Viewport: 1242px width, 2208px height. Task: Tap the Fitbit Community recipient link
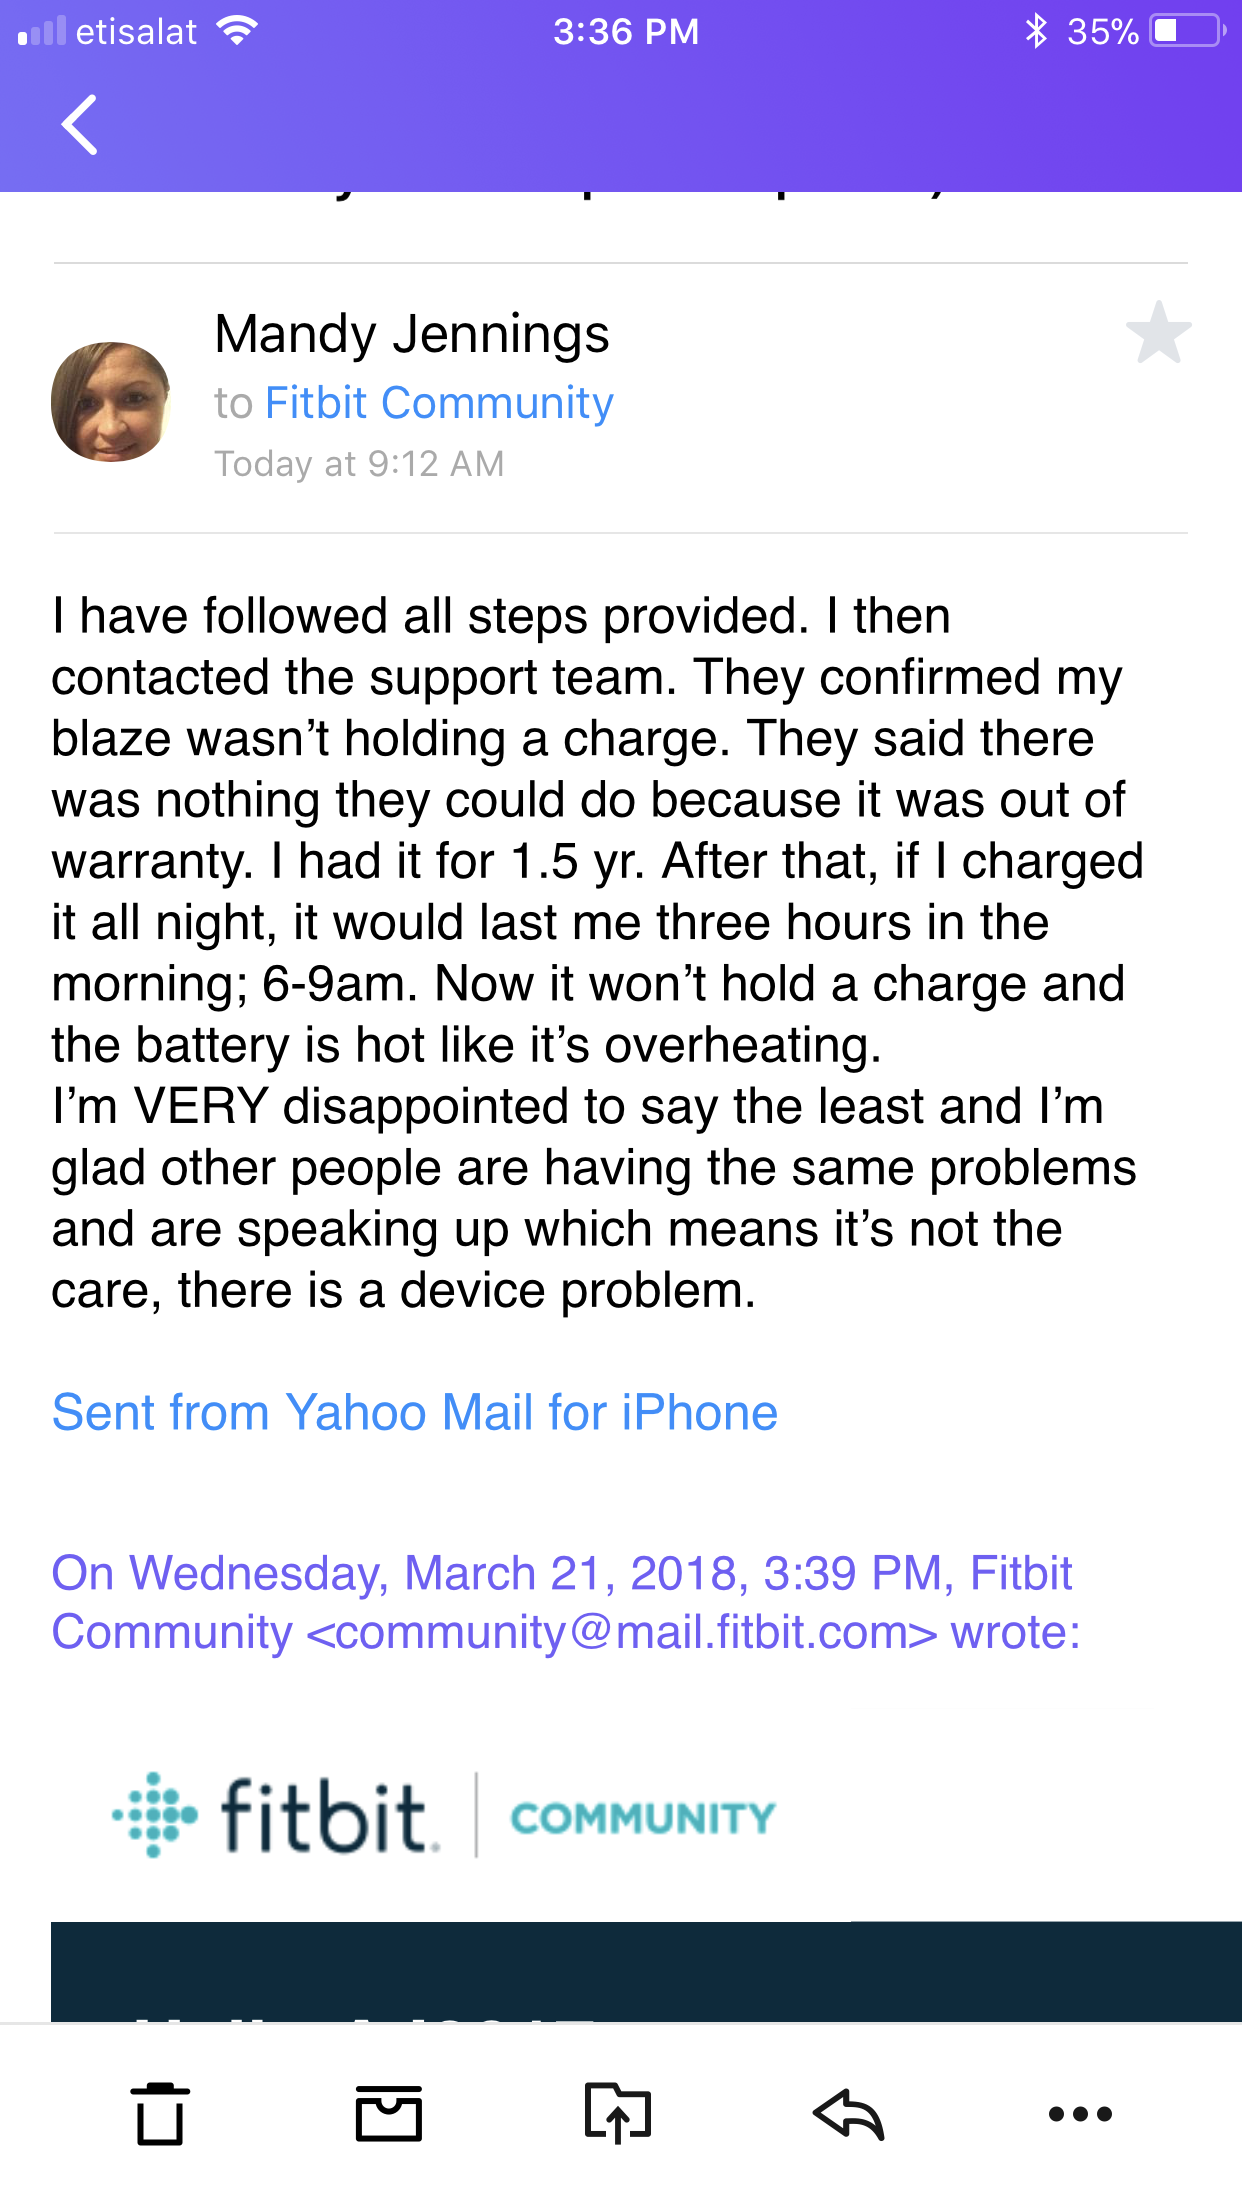click(439, 403)
